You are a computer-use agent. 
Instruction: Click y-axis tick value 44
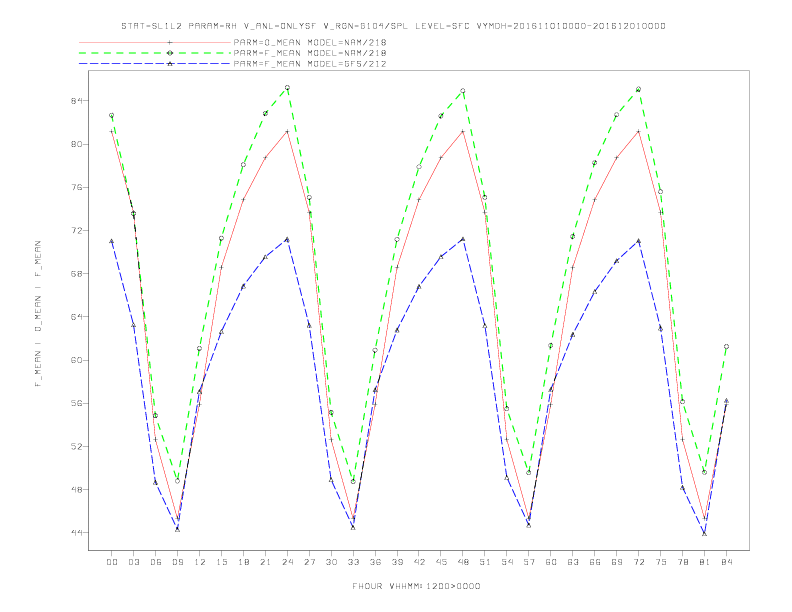click(x=76, y=533)
